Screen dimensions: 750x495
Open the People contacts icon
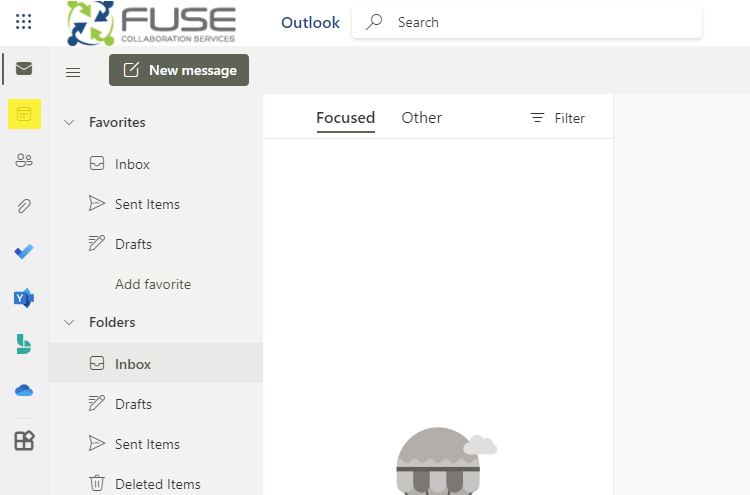[24, 160]
